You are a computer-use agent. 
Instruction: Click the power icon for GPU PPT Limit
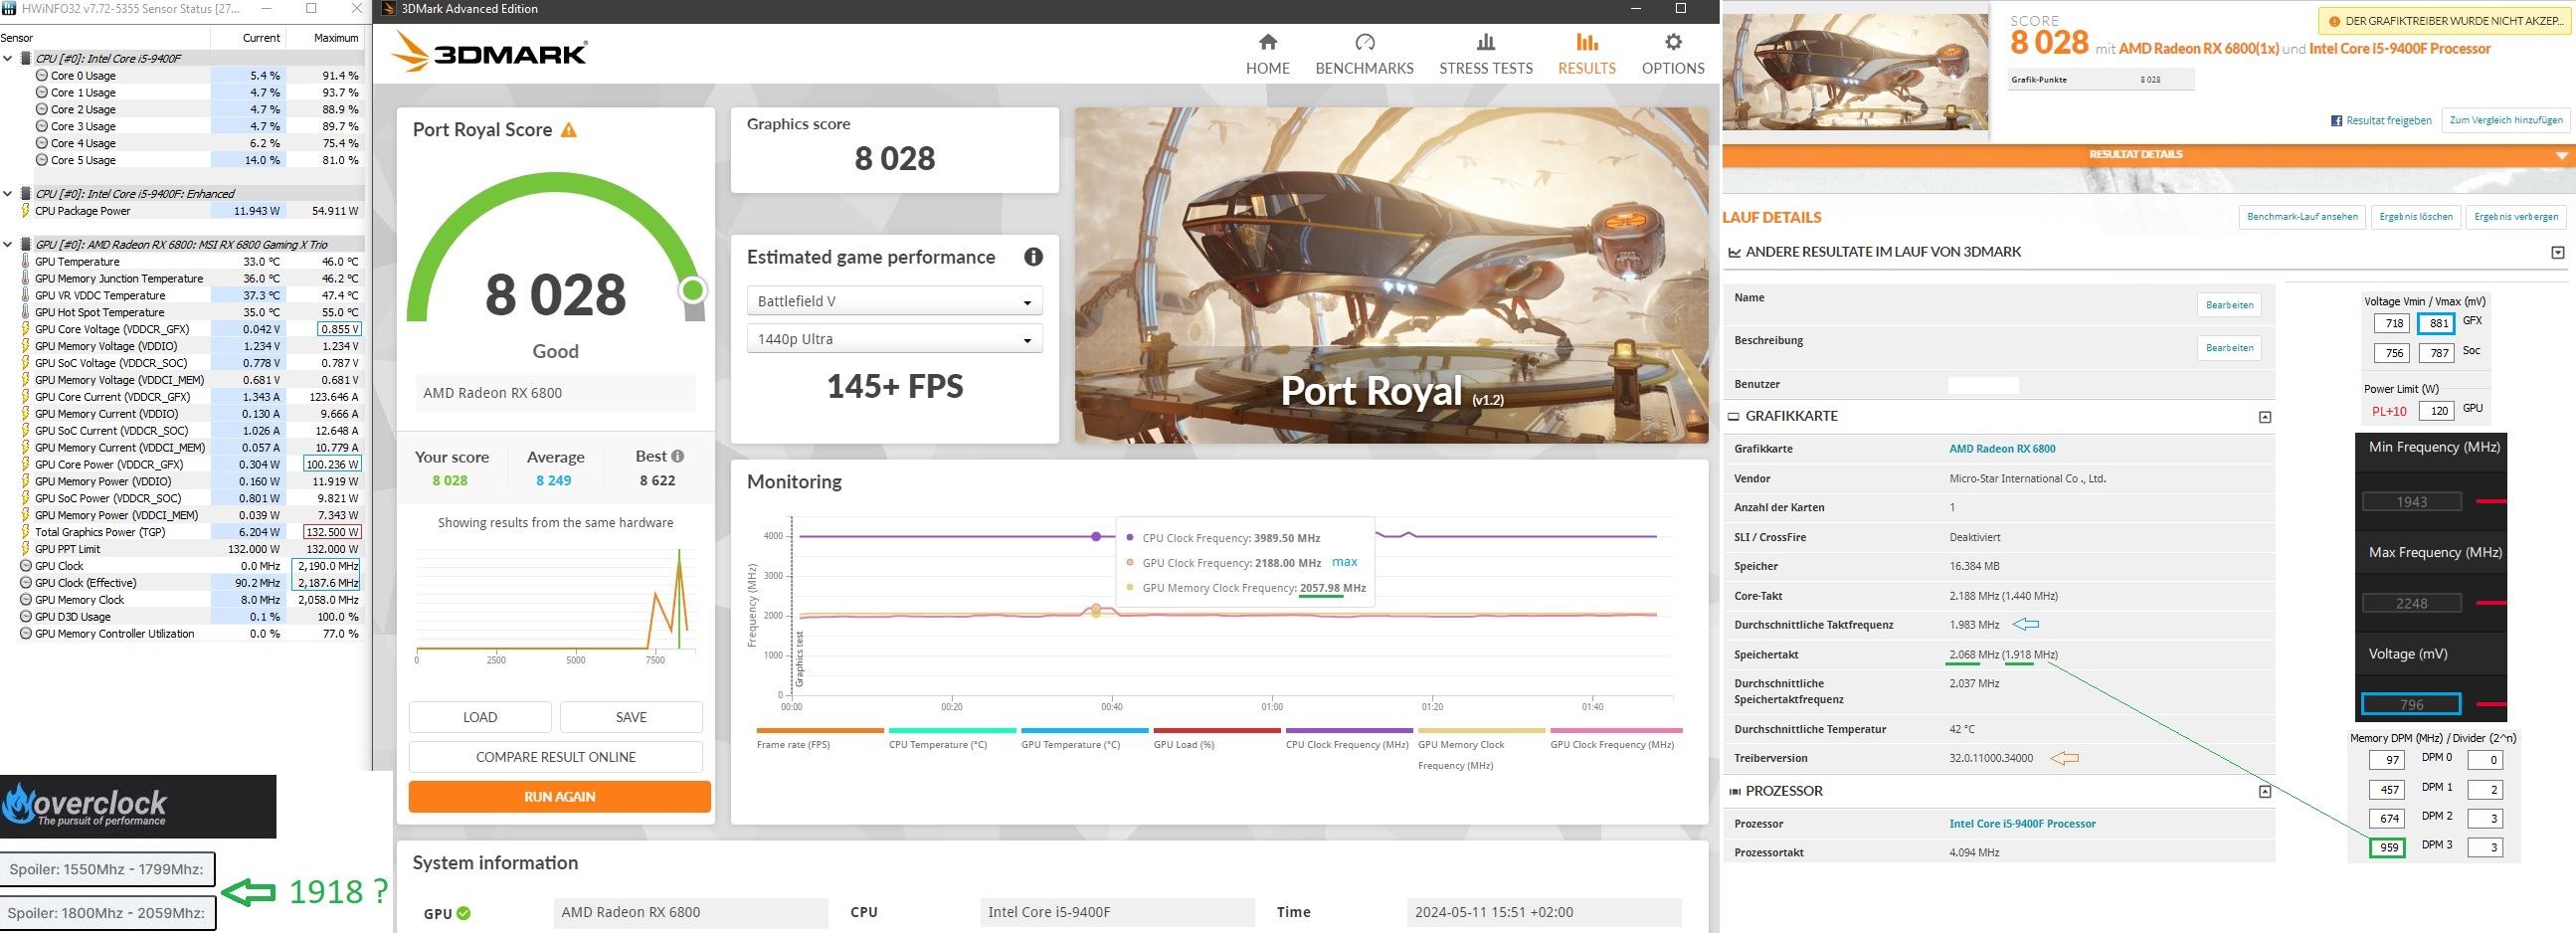click(x=26, y=549)
